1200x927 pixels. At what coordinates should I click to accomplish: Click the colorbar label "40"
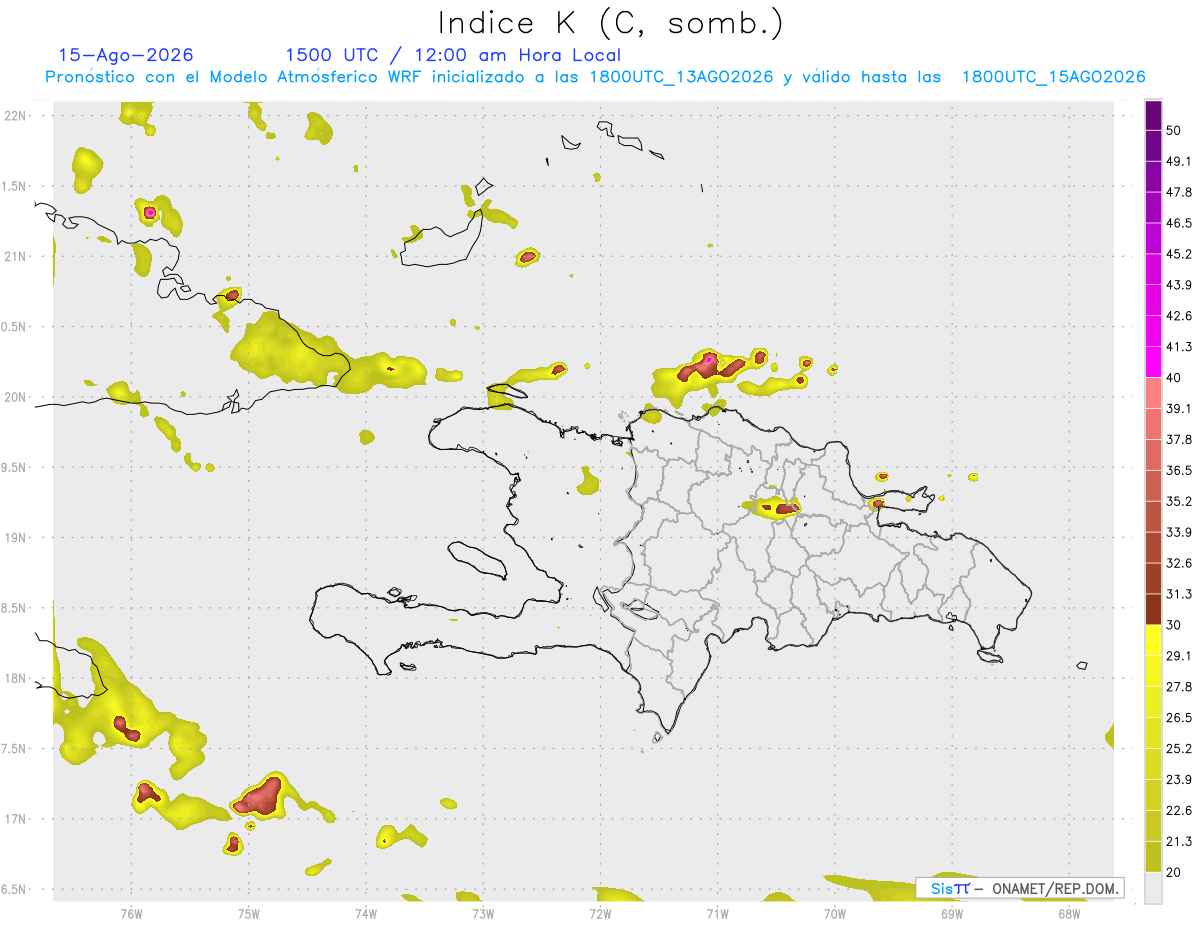pos(1173,378)
